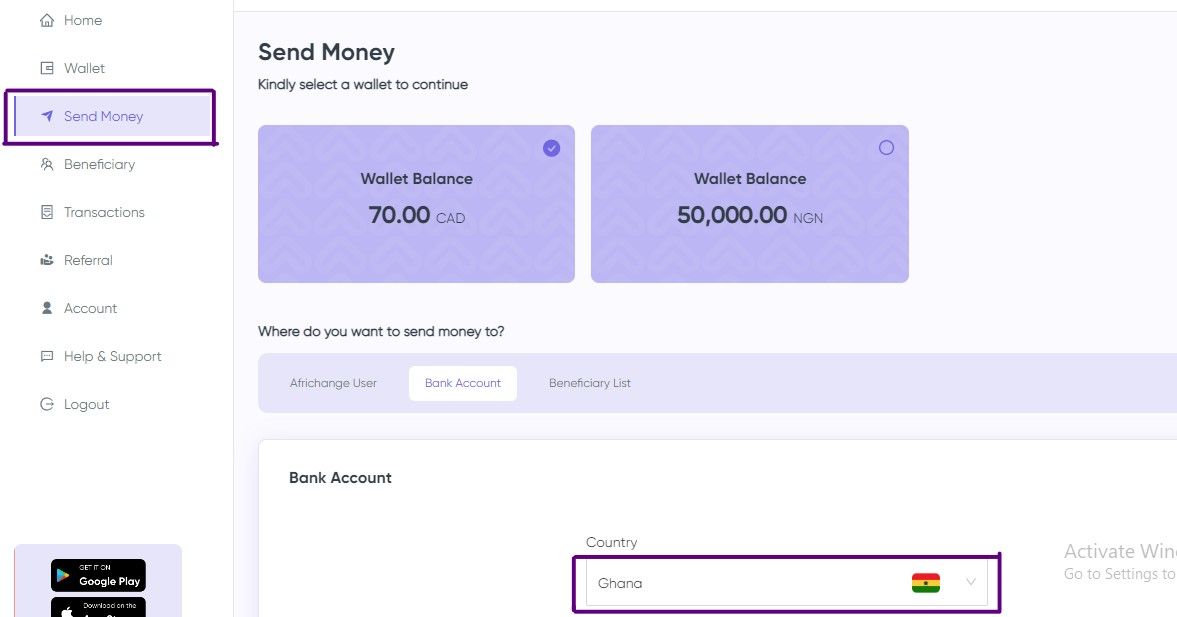Select the Bank Account tab
Viewport: 1177px width, 617px height.
[x=463, y=383]
